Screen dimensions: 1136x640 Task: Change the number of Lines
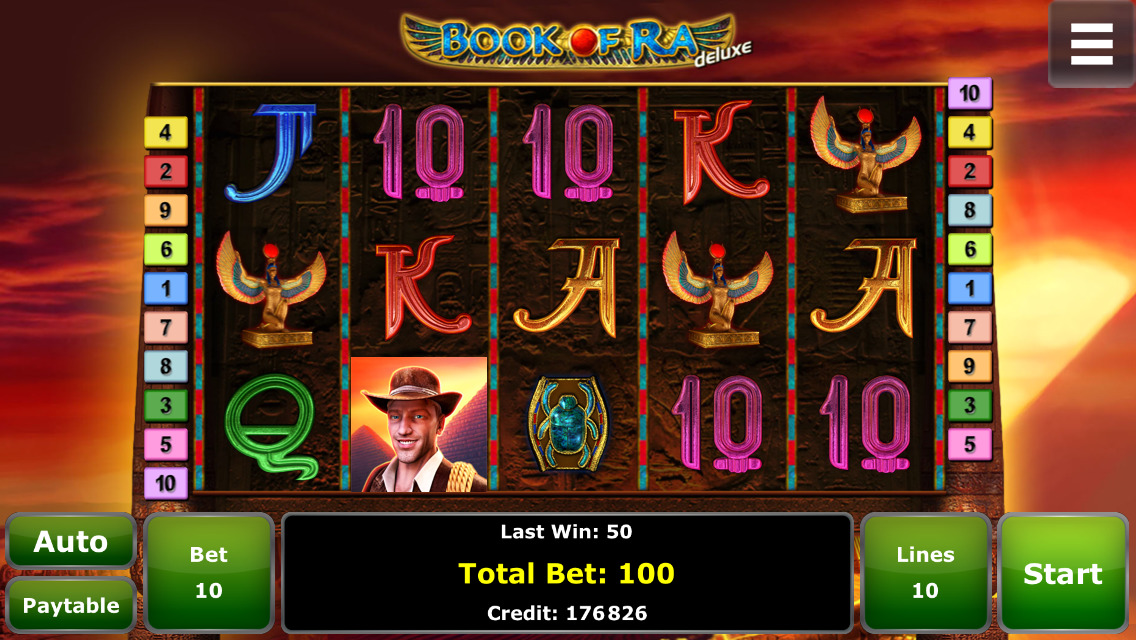(925, 573)
